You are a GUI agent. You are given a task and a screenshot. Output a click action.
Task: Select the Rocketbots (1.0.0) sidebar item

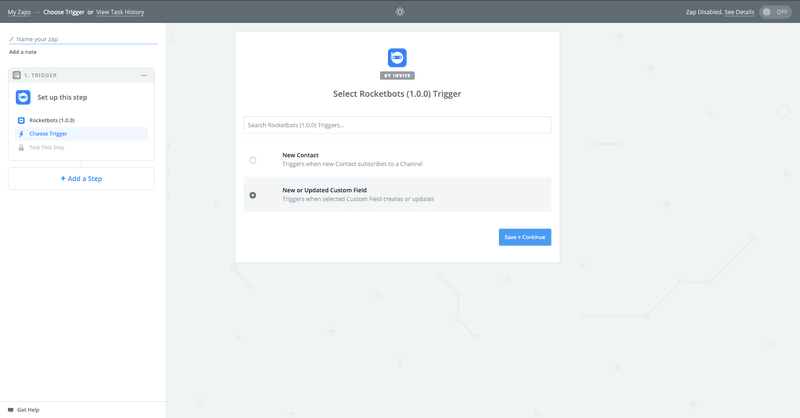click(x=82, y=120)
